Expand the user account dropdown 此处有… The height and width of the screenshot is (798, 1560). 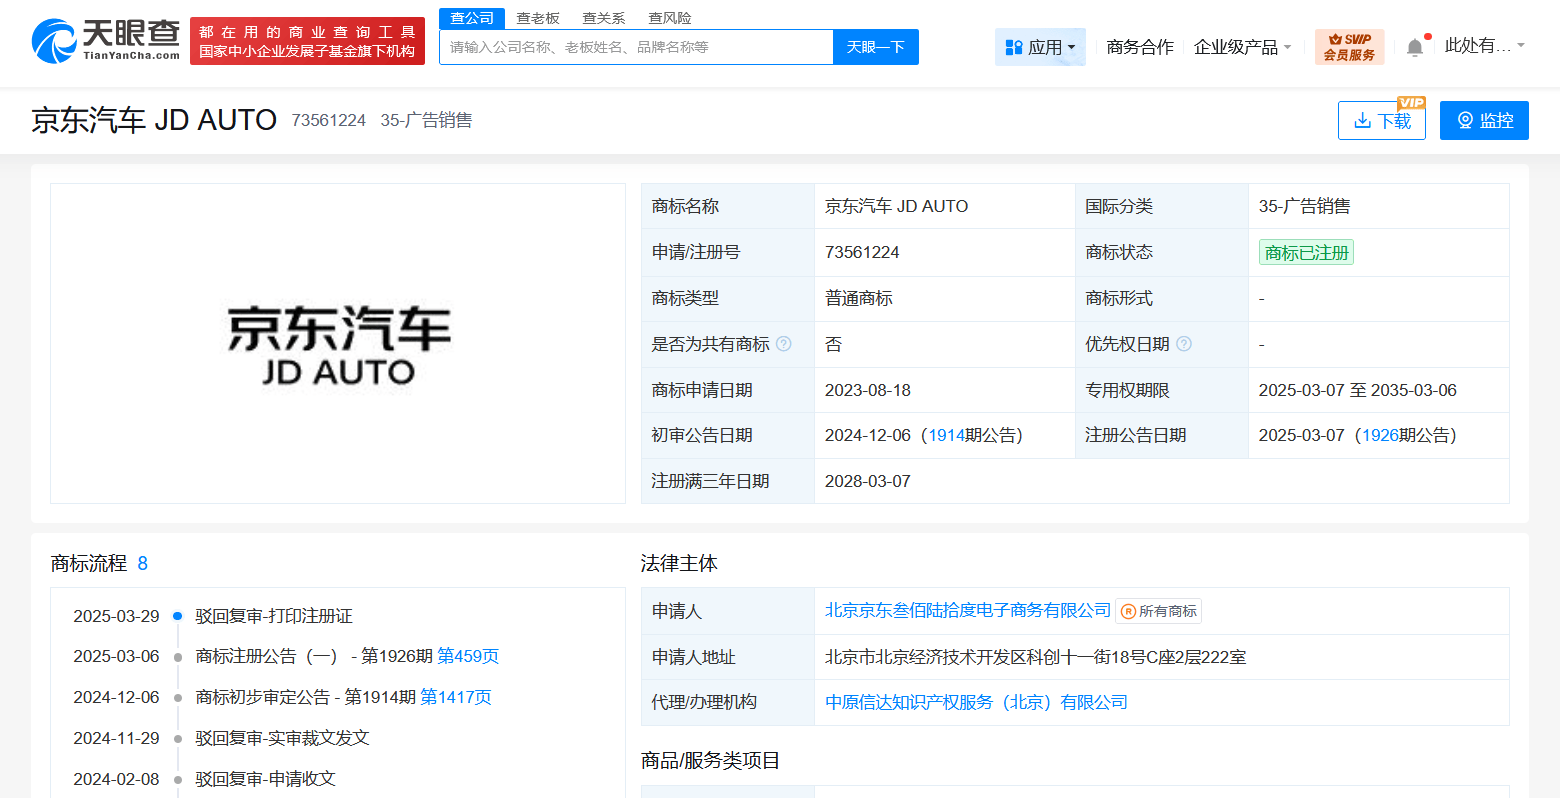(x=1484, y=46)
